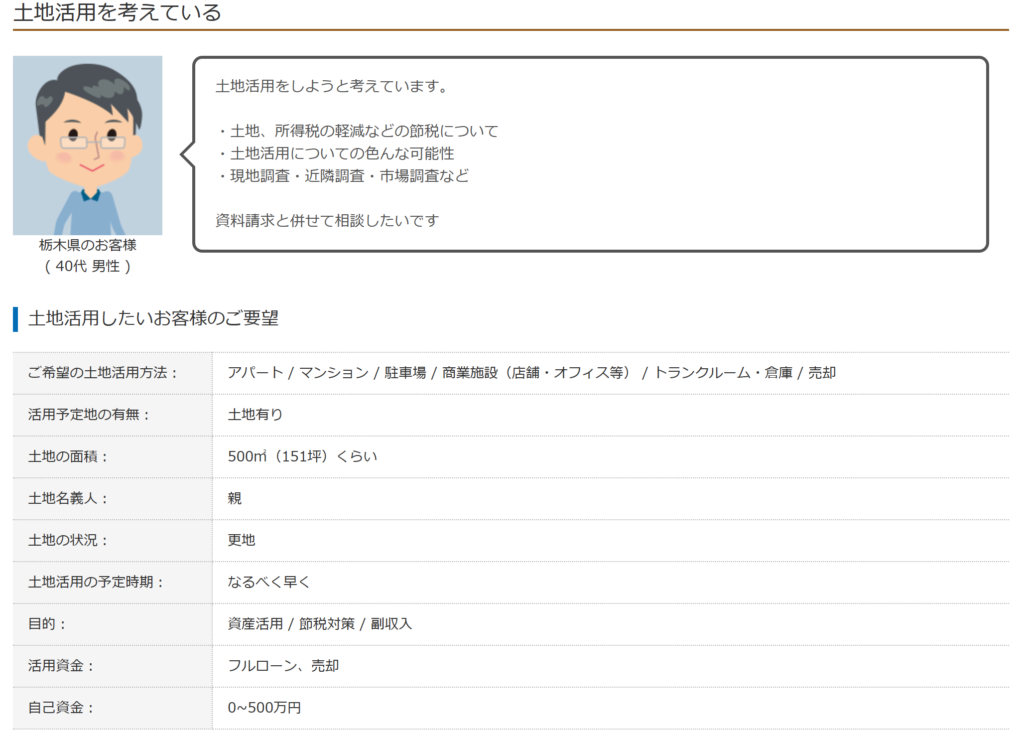Click label '土地の状況：'
1024x742 pixels.
click(x=68, y=540)
